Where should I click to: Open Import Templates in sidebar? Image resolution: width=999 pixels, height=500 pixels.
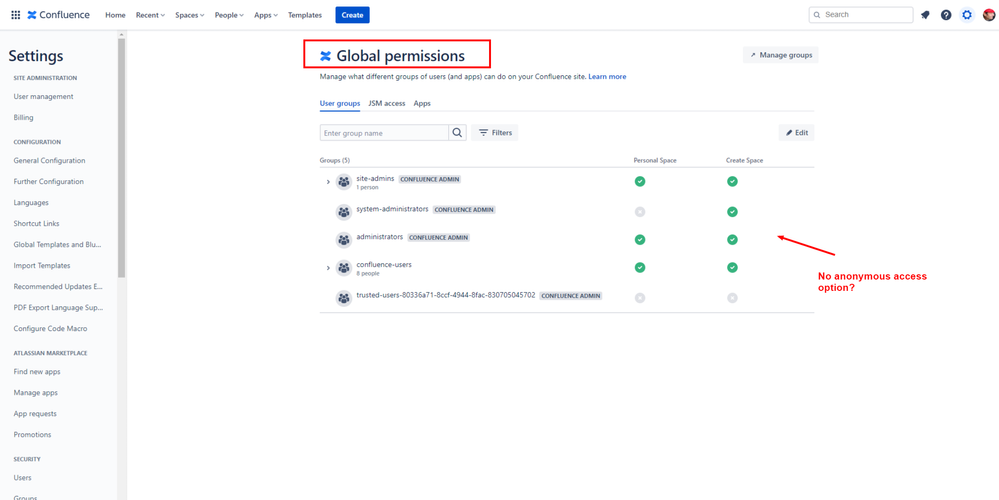(42, 266)
